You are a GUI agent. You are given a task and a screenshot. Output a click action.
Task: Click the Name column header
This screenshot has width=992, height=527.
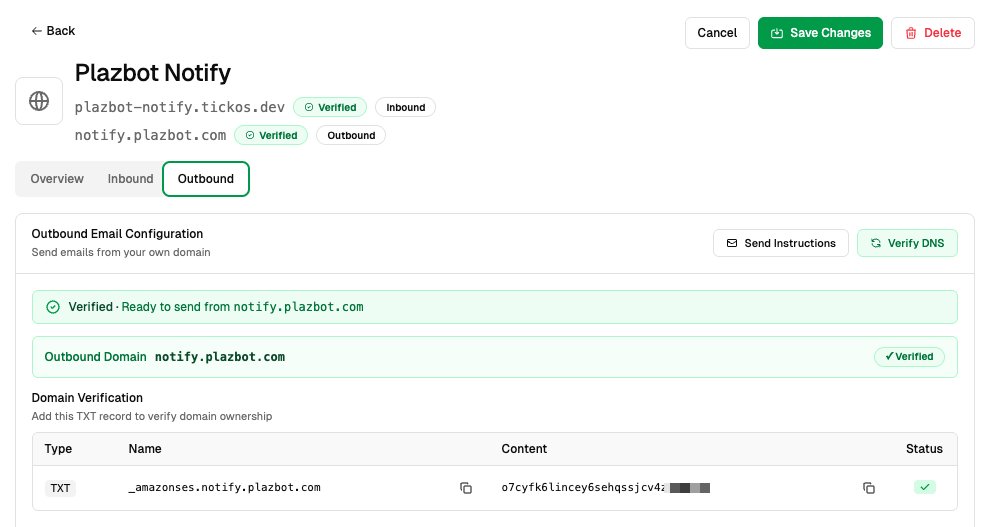(145, 449)
